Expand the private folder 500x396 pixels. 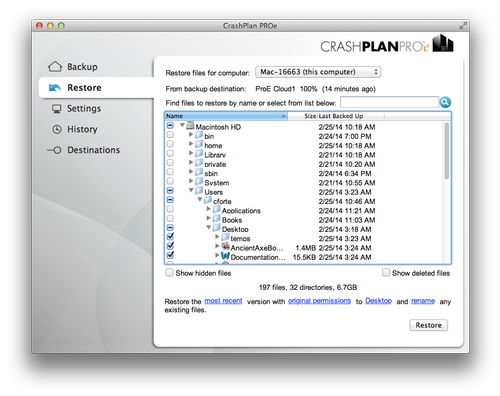click(x=191, y=162)
